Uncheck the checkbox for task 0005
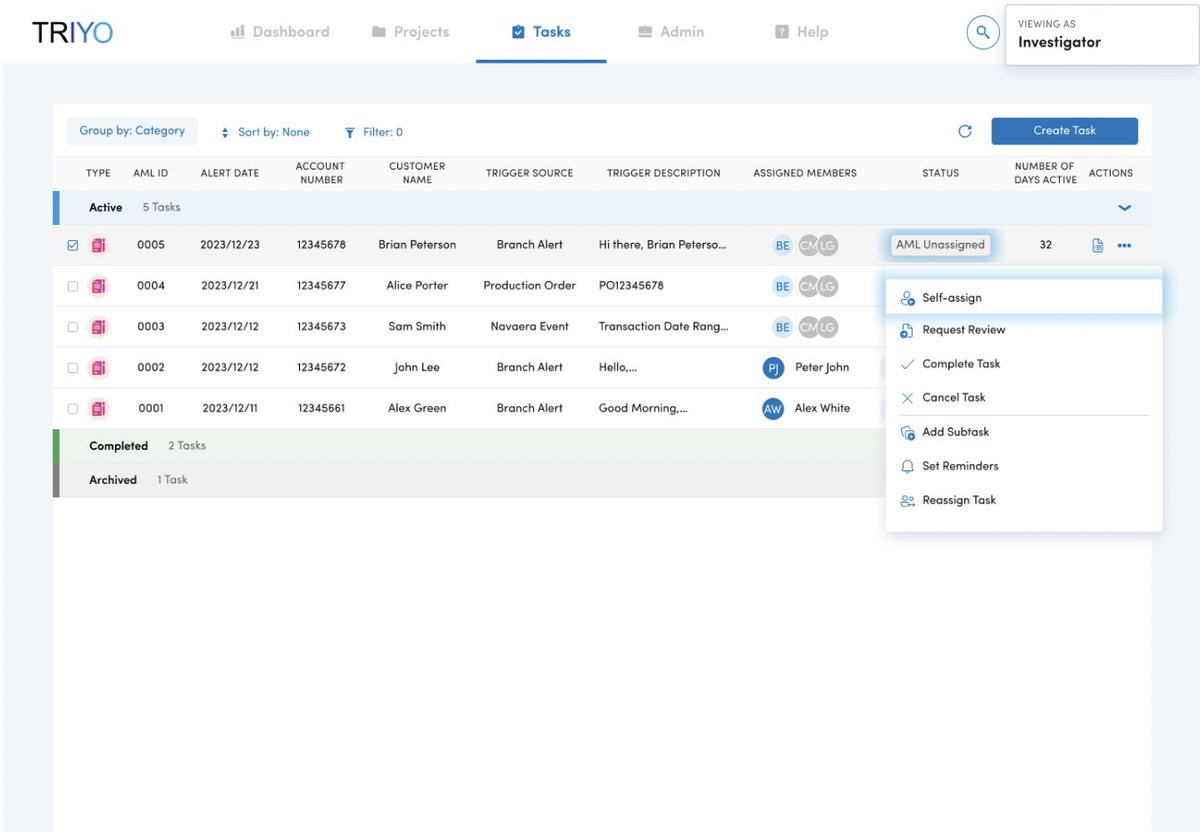 (x=72, y=245)
